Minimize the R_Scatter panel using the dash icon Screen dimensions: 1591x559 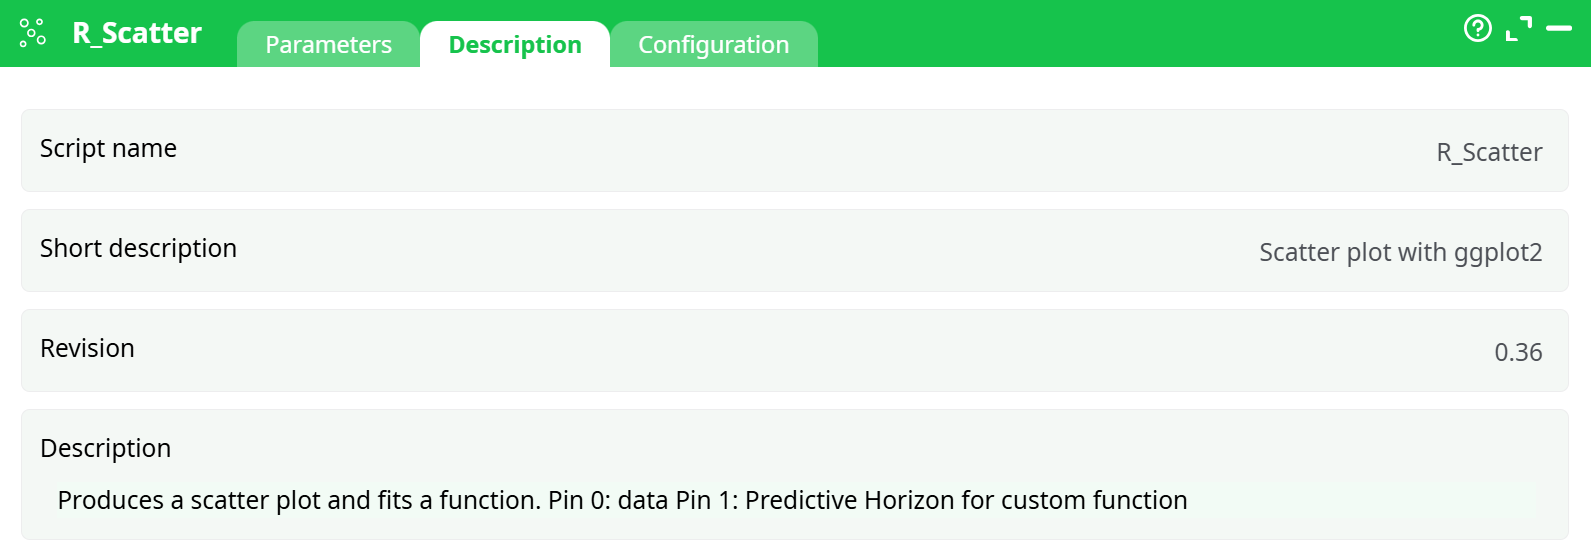click(1559, 28)
